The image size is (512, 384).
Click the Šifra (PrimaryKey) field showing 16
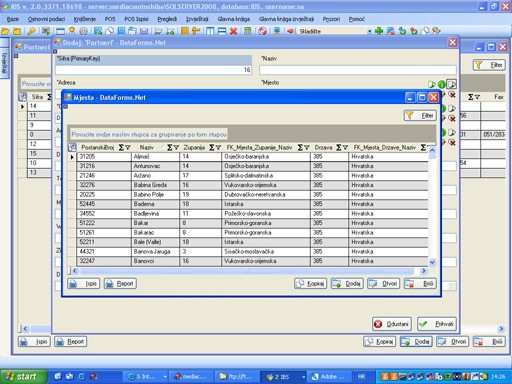click(x=153, y=70)
